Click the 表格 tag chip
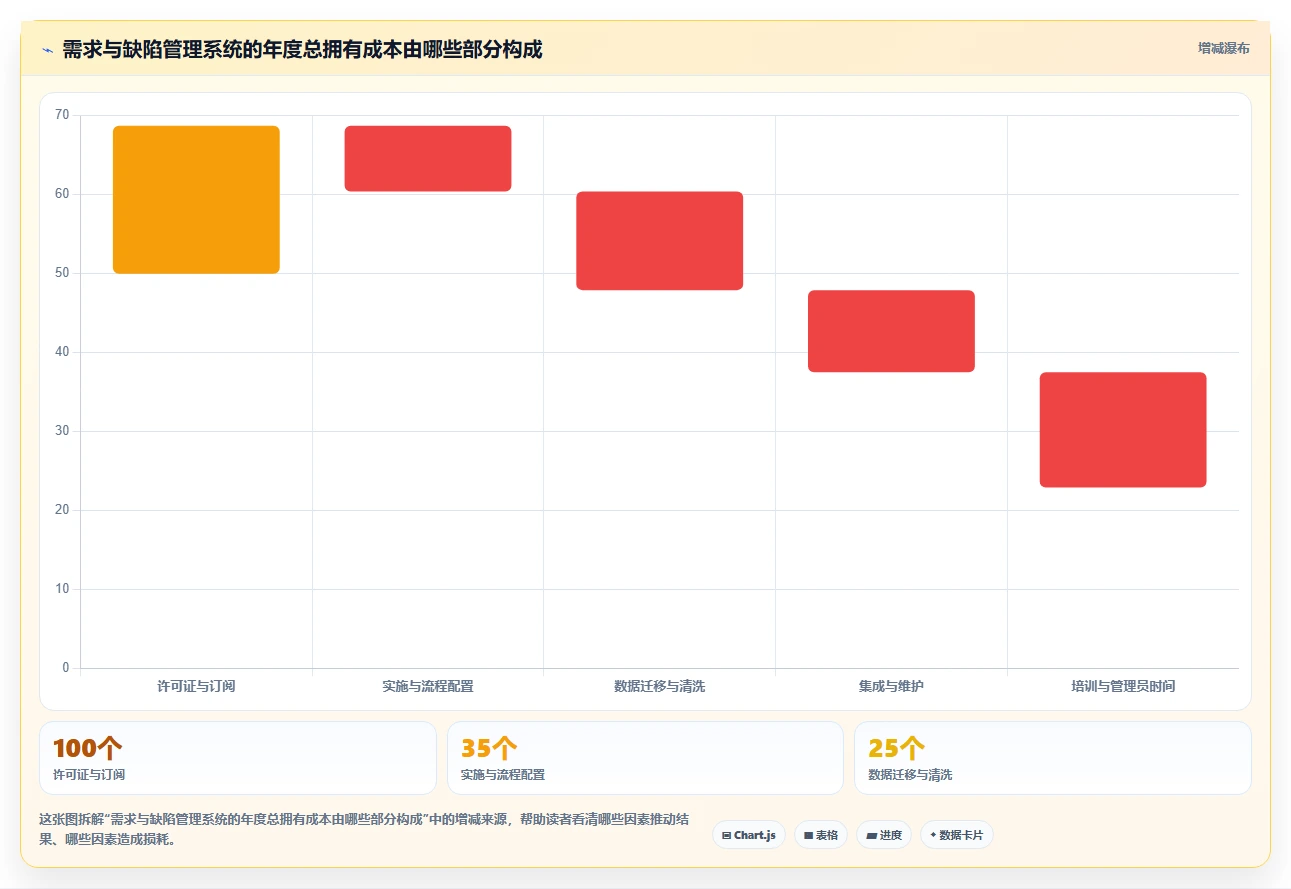Viewport: 1291px width, 889px height. point(821,835)
